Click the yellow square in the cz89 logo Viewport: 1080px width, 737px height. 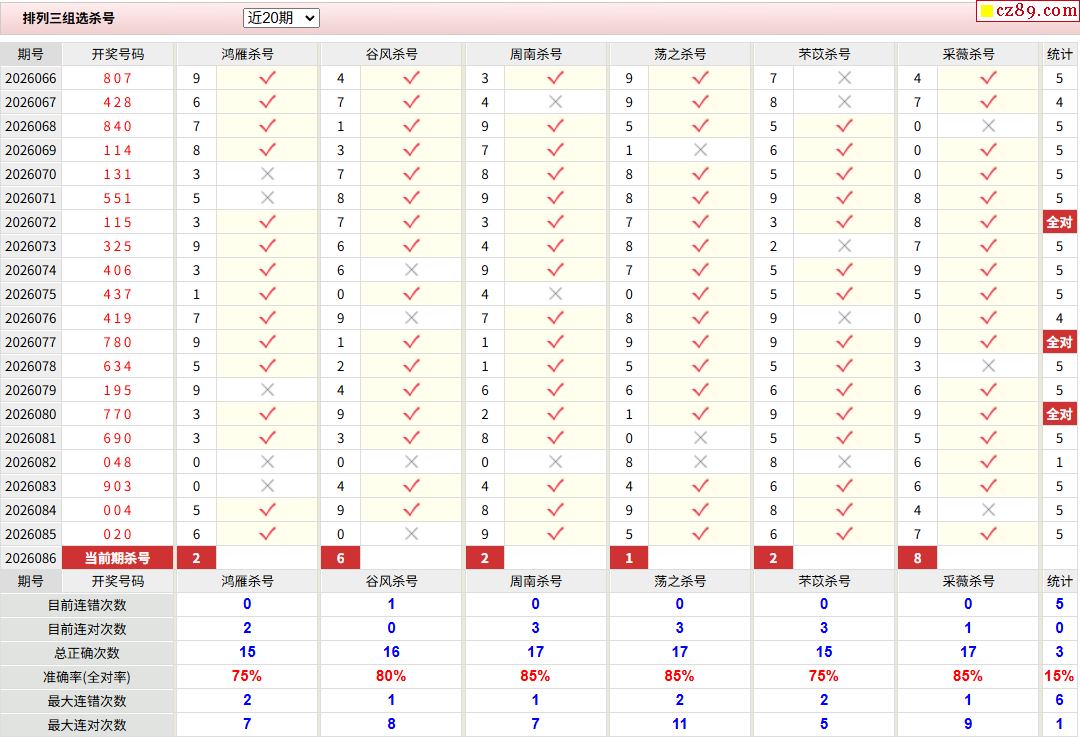986,12
